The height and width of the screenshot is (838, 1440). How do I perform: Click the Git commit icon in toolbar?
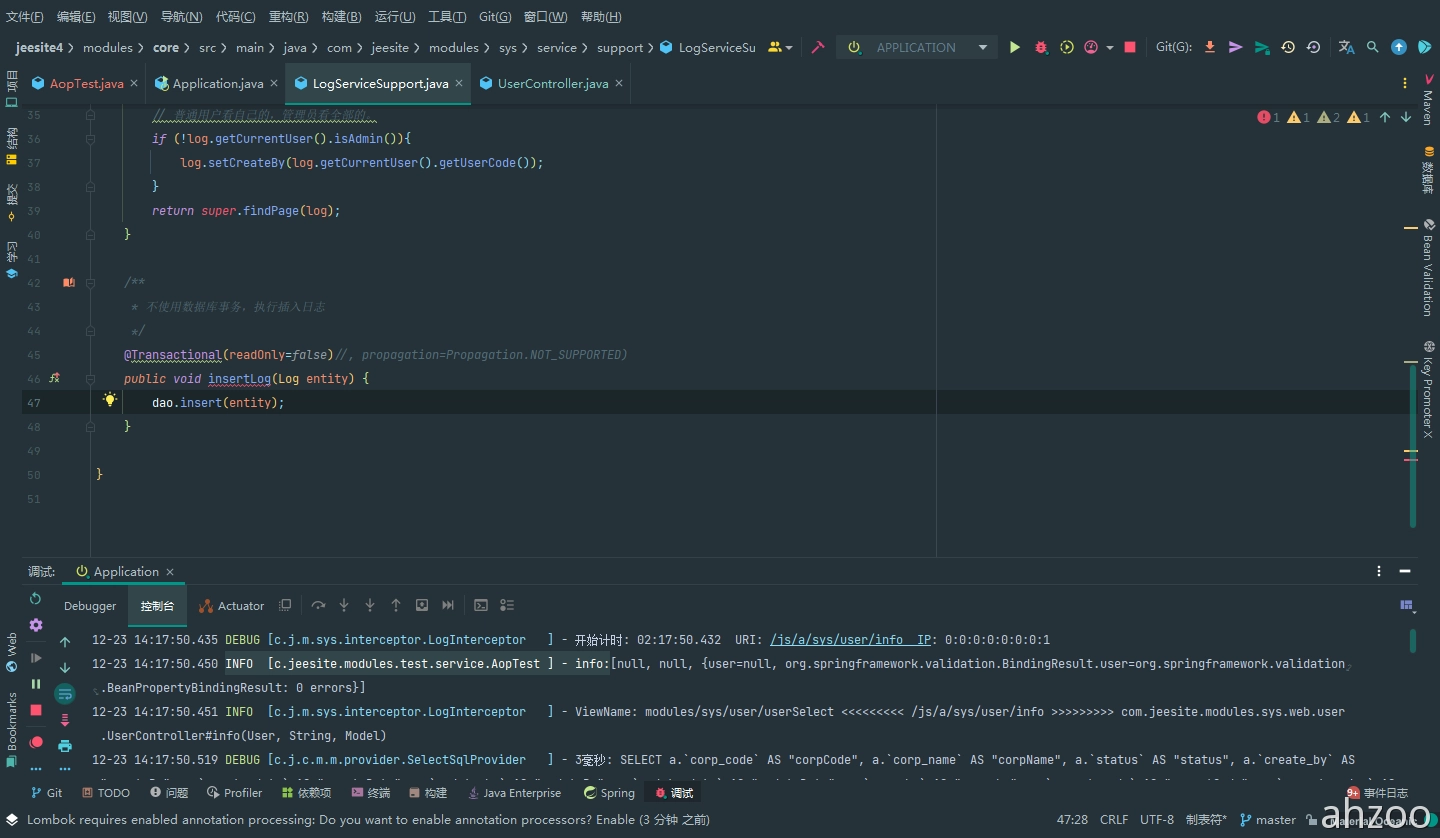point(1236,47)
